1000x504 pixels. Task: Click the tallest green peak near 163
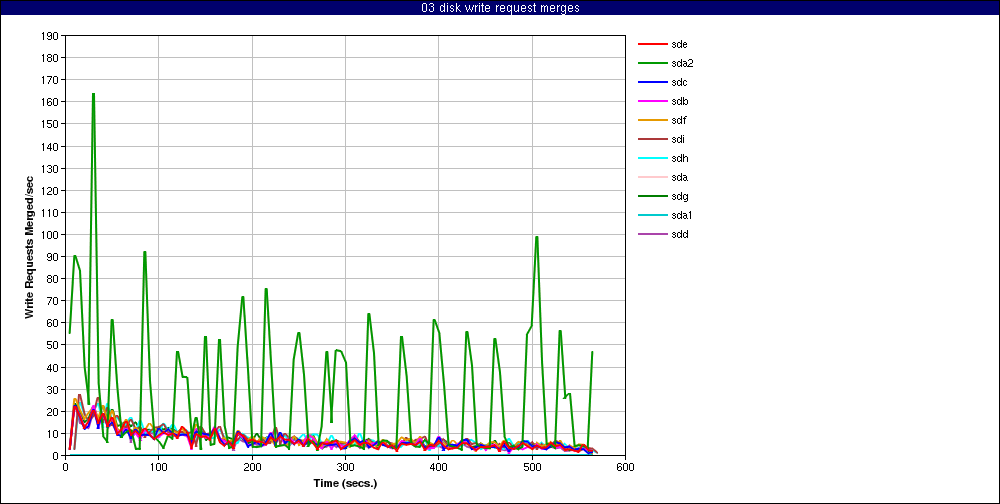click(x=93, y=94)
